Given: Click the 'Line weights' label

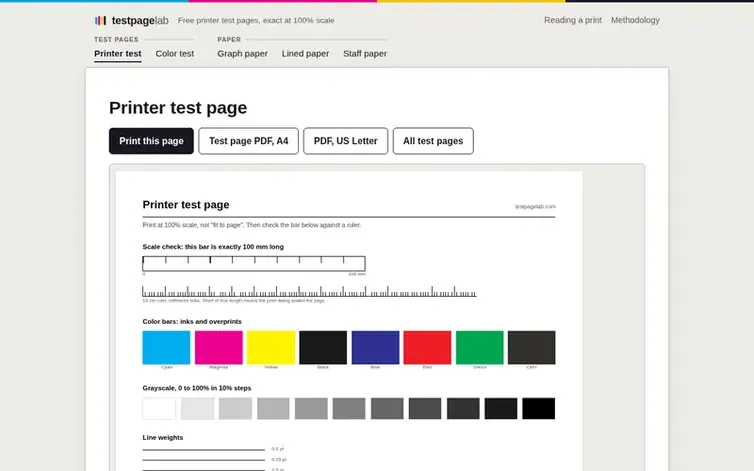Looking at the screenshot, I should [163, 437].
